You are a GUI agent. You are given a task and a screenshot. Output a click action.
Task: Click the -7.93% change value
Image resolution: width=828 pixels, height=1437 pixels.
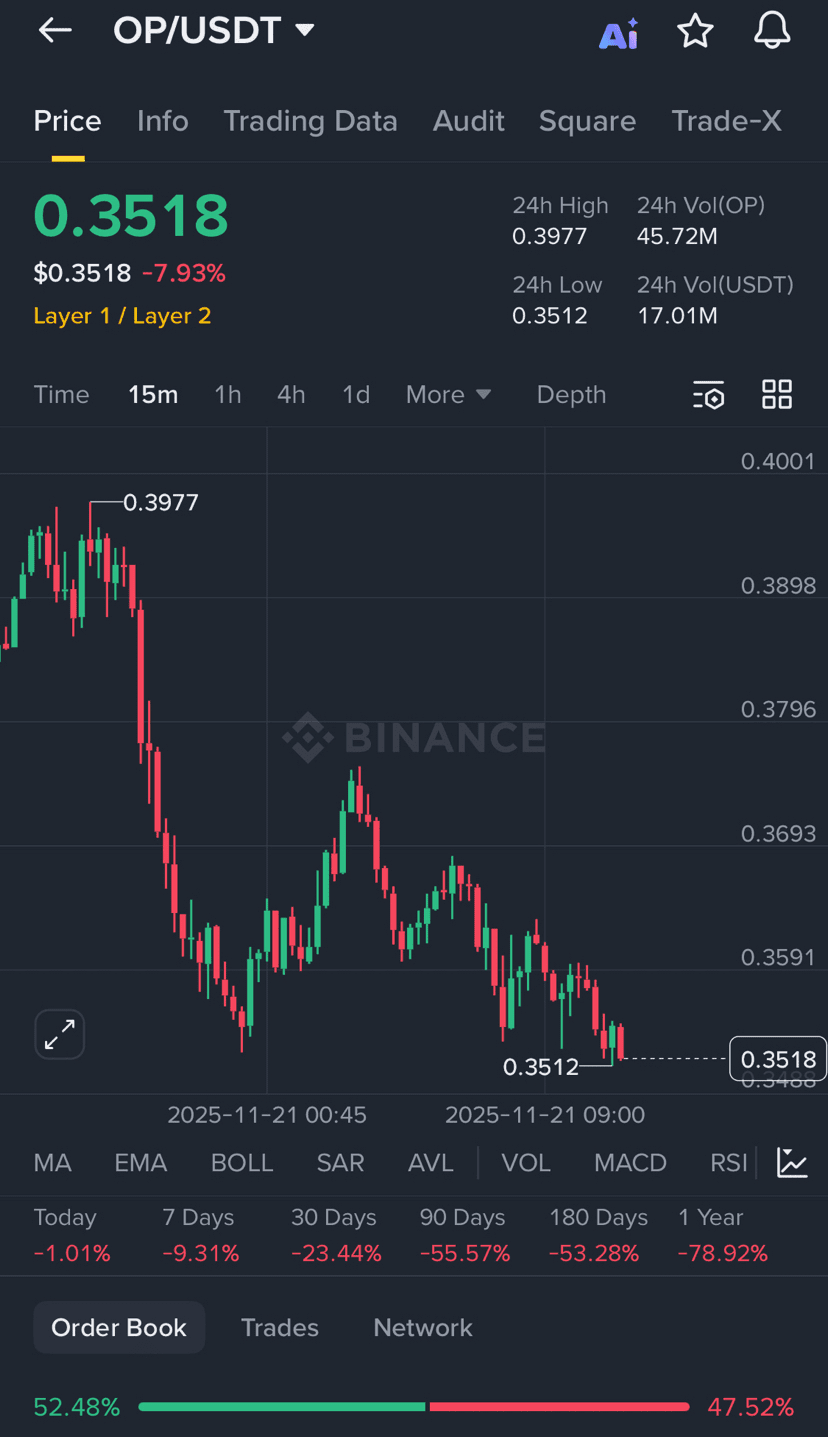(184, 273)
